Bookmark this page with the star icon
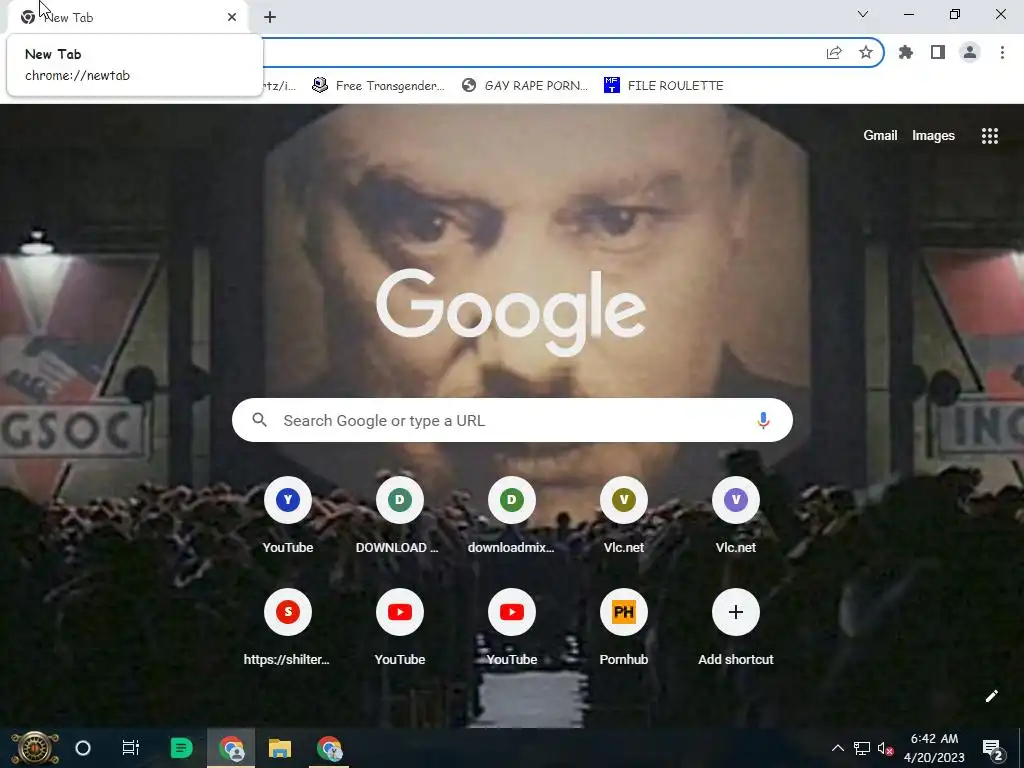This screenshot has height=768, width=1024. [x=866, y=53]
